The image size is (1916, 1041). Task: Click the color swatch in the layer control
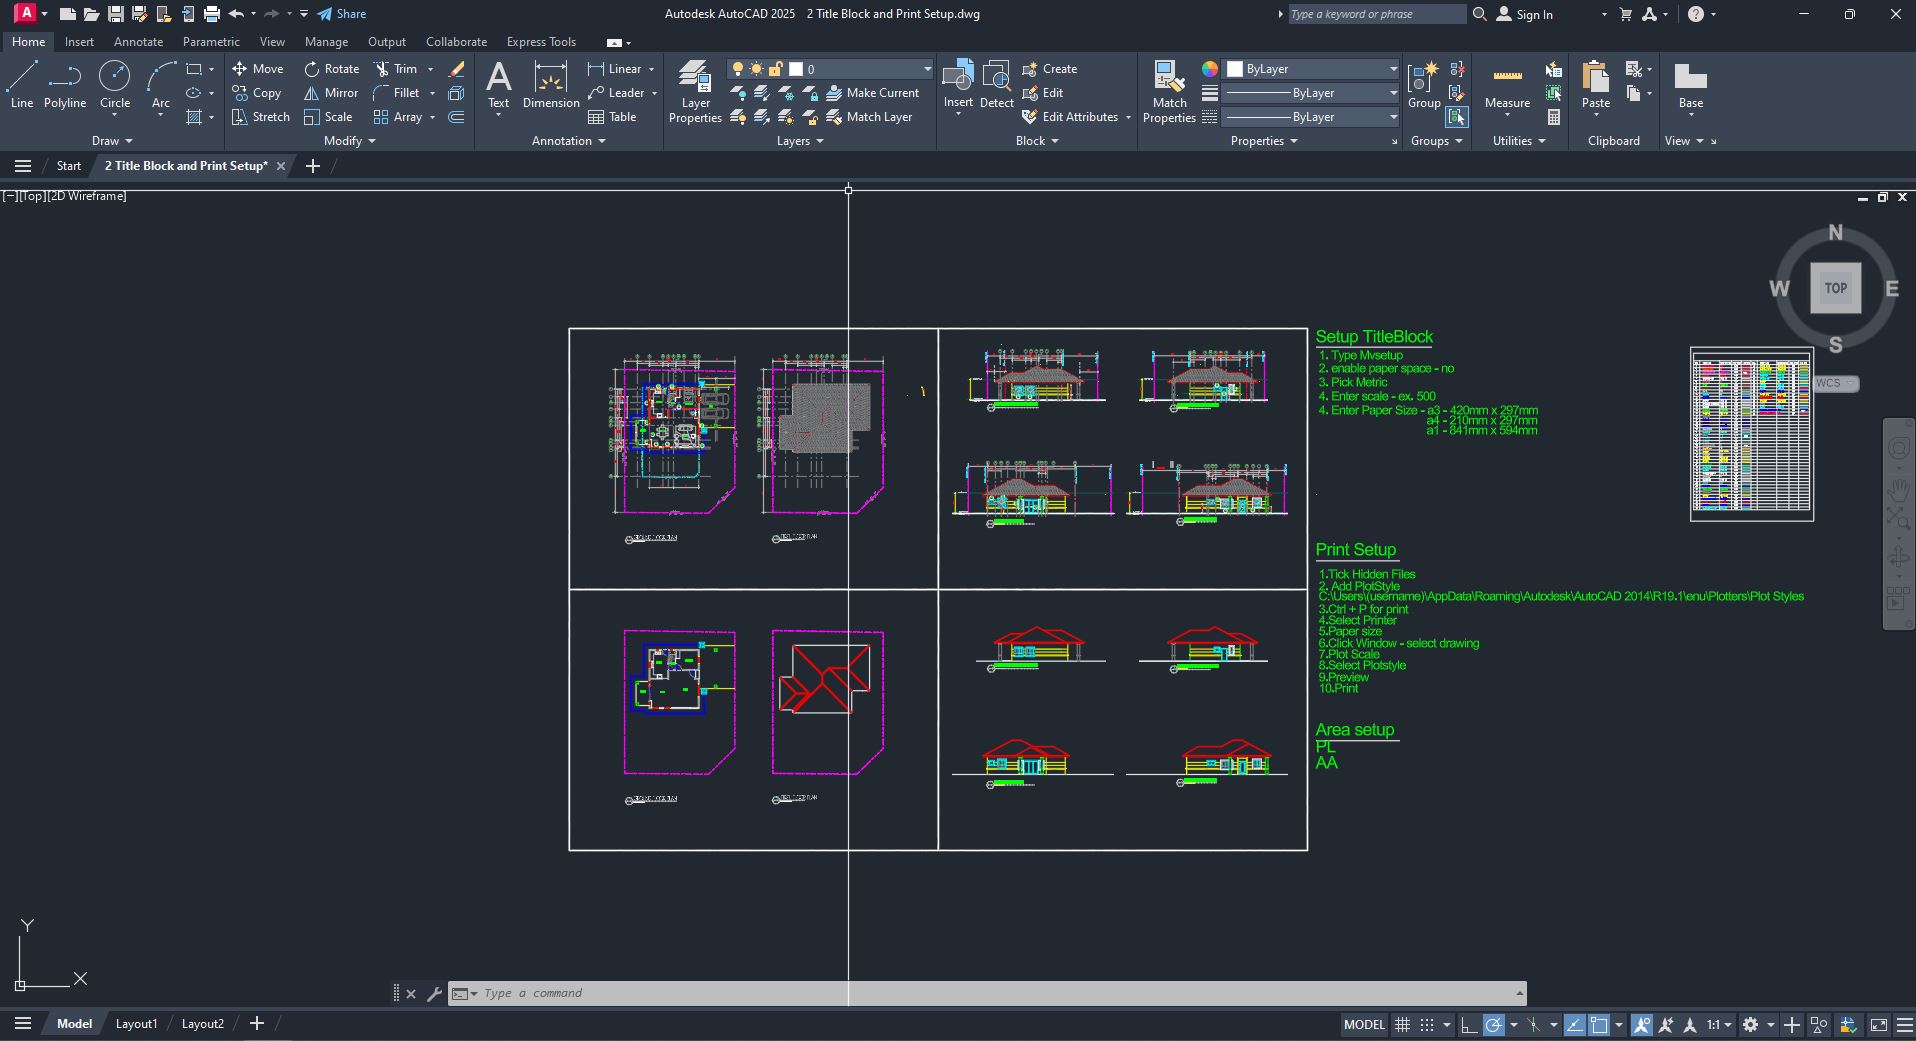click(x=796, y=68)
